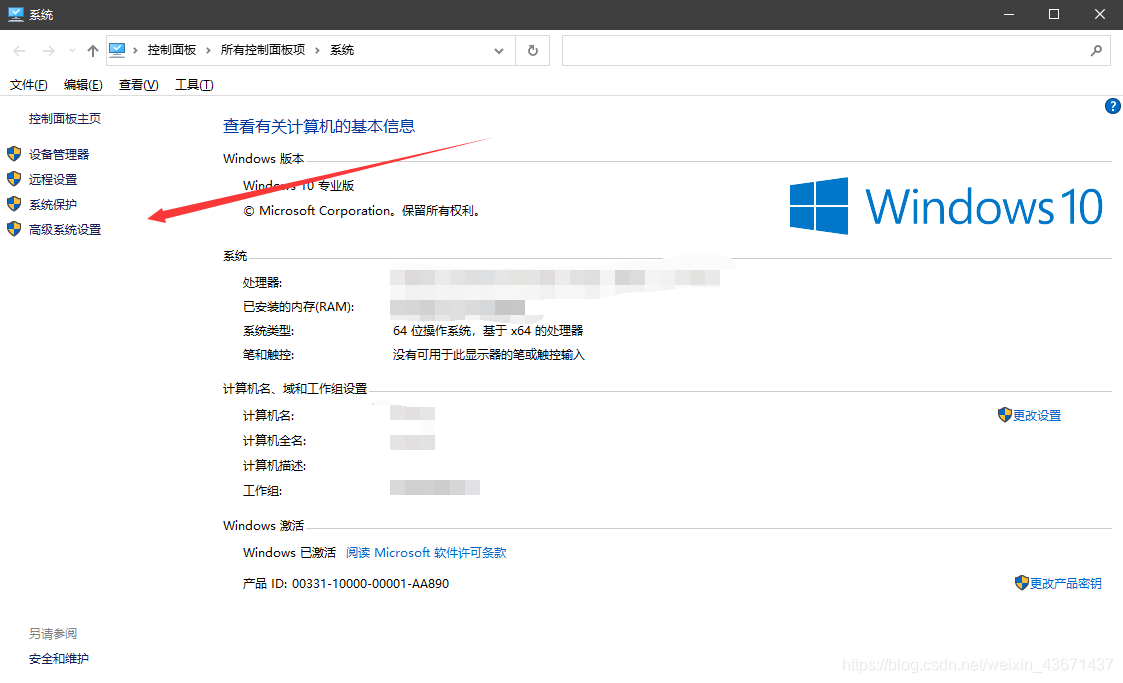This screenshot has width=1123, height=683.
Task: Select 没有可用于此显示器的笔或触控输入 text
Action: pyautogui.click(x=488, y=355)
